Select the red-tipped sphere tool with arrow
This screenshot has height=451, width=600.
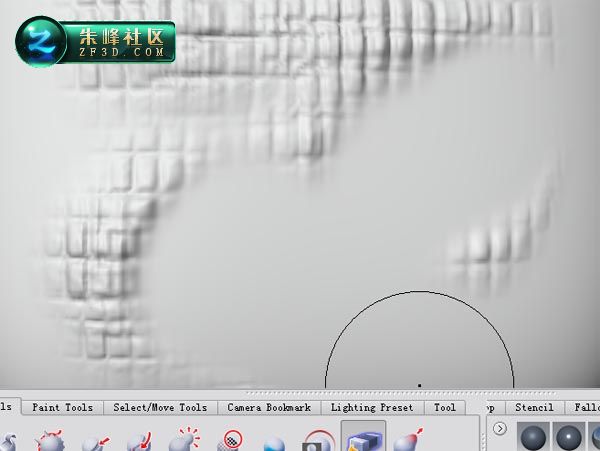click(x=408, y=440)
